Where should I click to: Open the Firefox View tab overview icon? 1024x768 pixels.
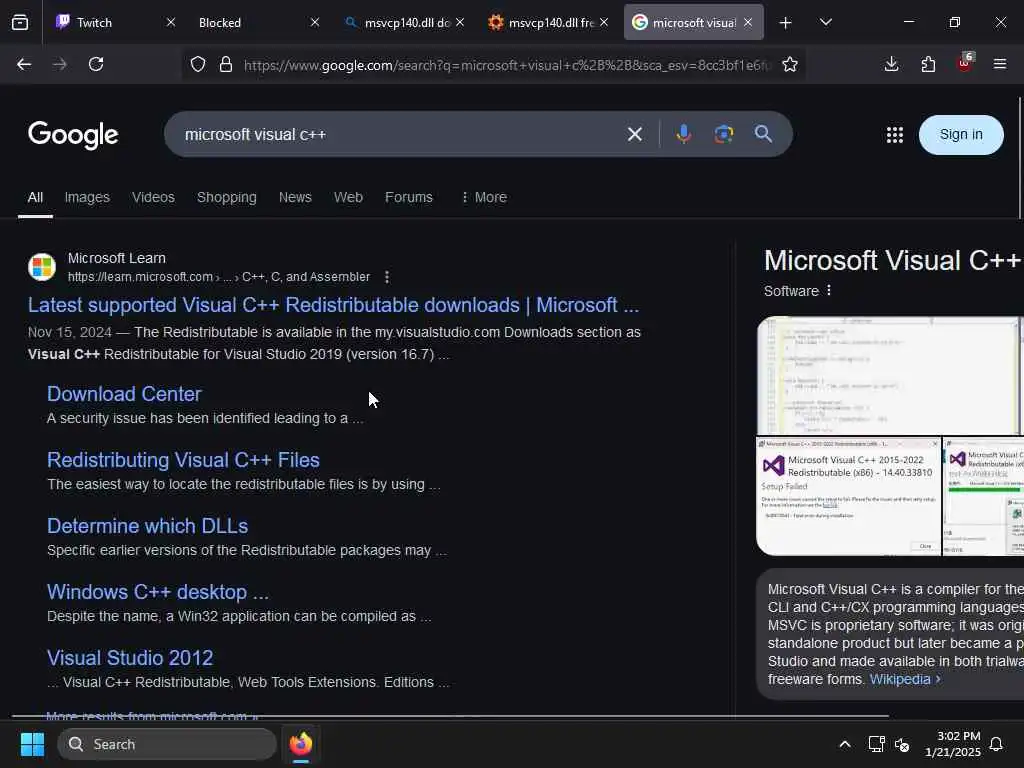[x=20, y=23]
